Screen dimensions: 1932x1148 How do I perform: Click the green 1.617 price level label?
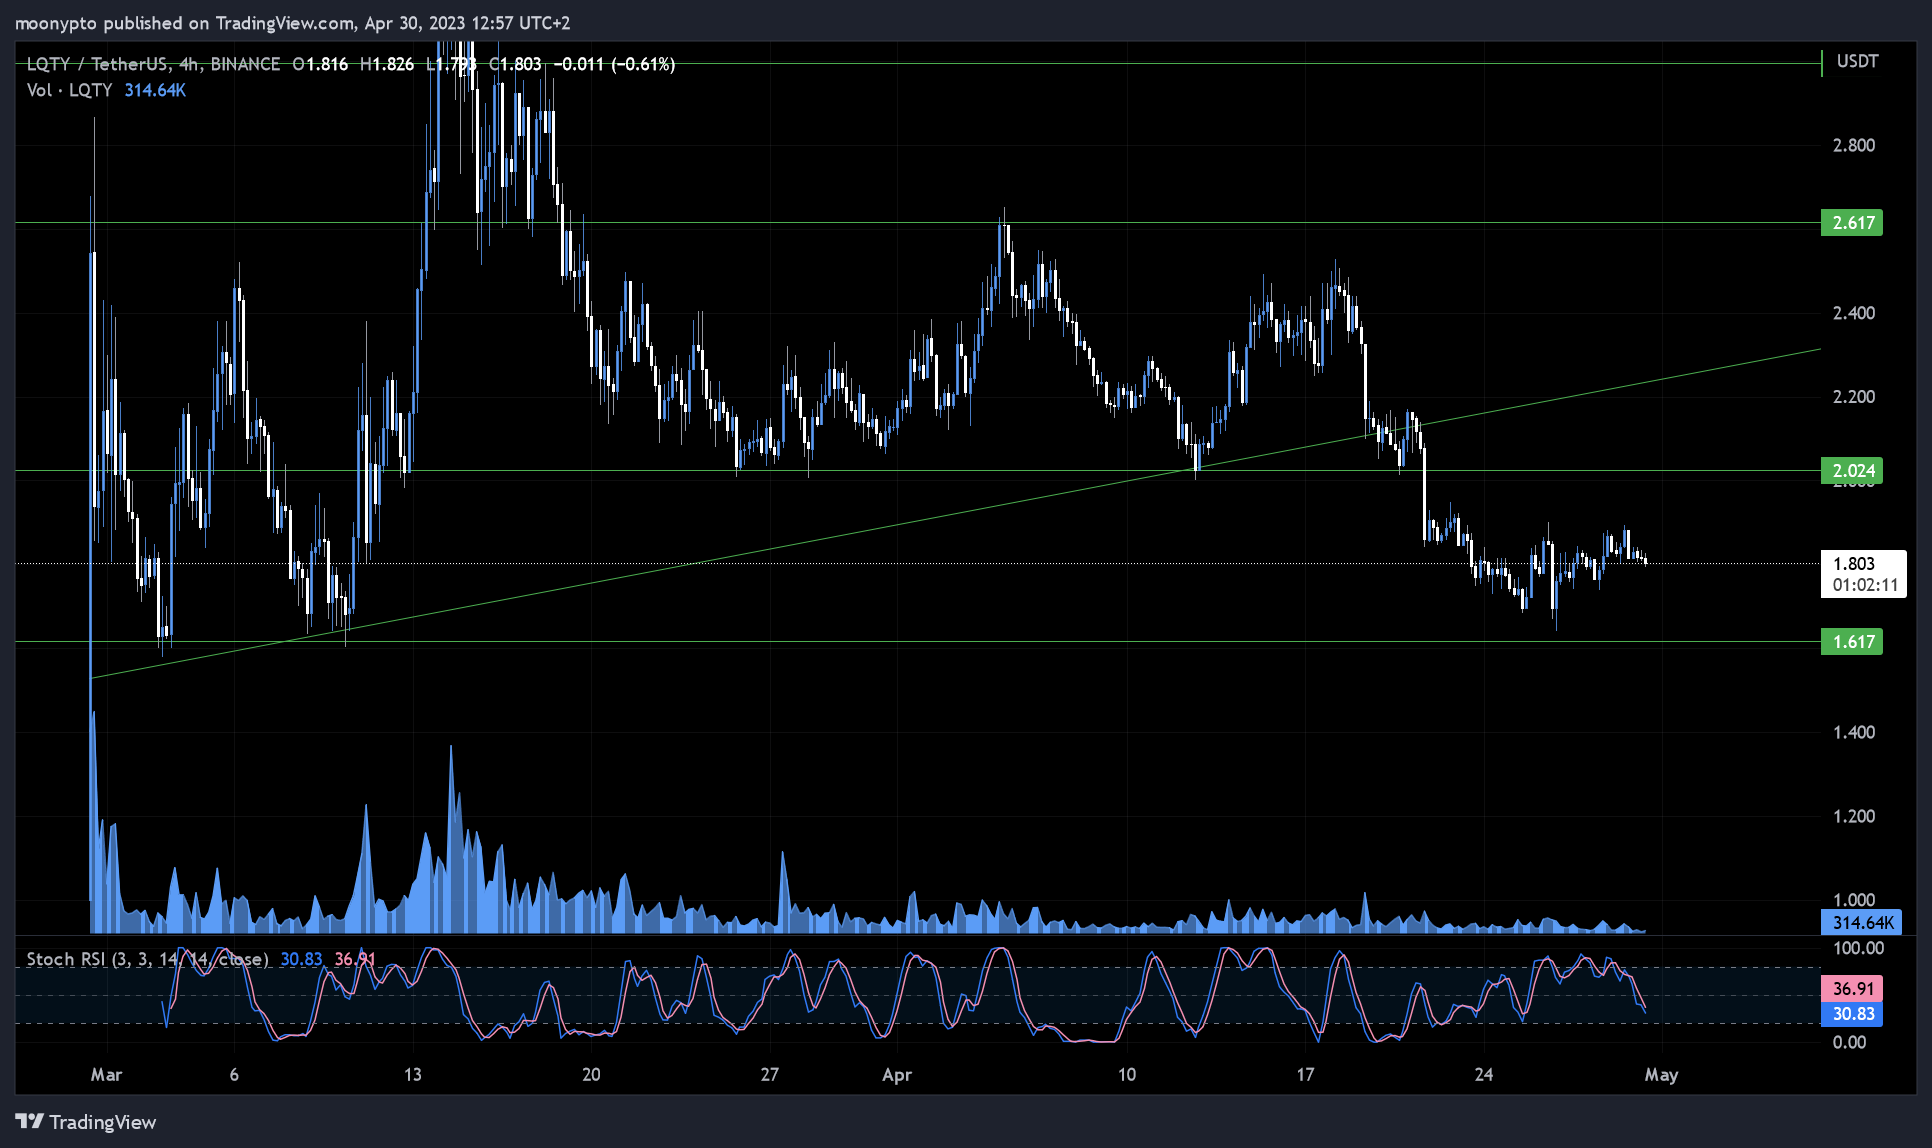point(1852,642)
